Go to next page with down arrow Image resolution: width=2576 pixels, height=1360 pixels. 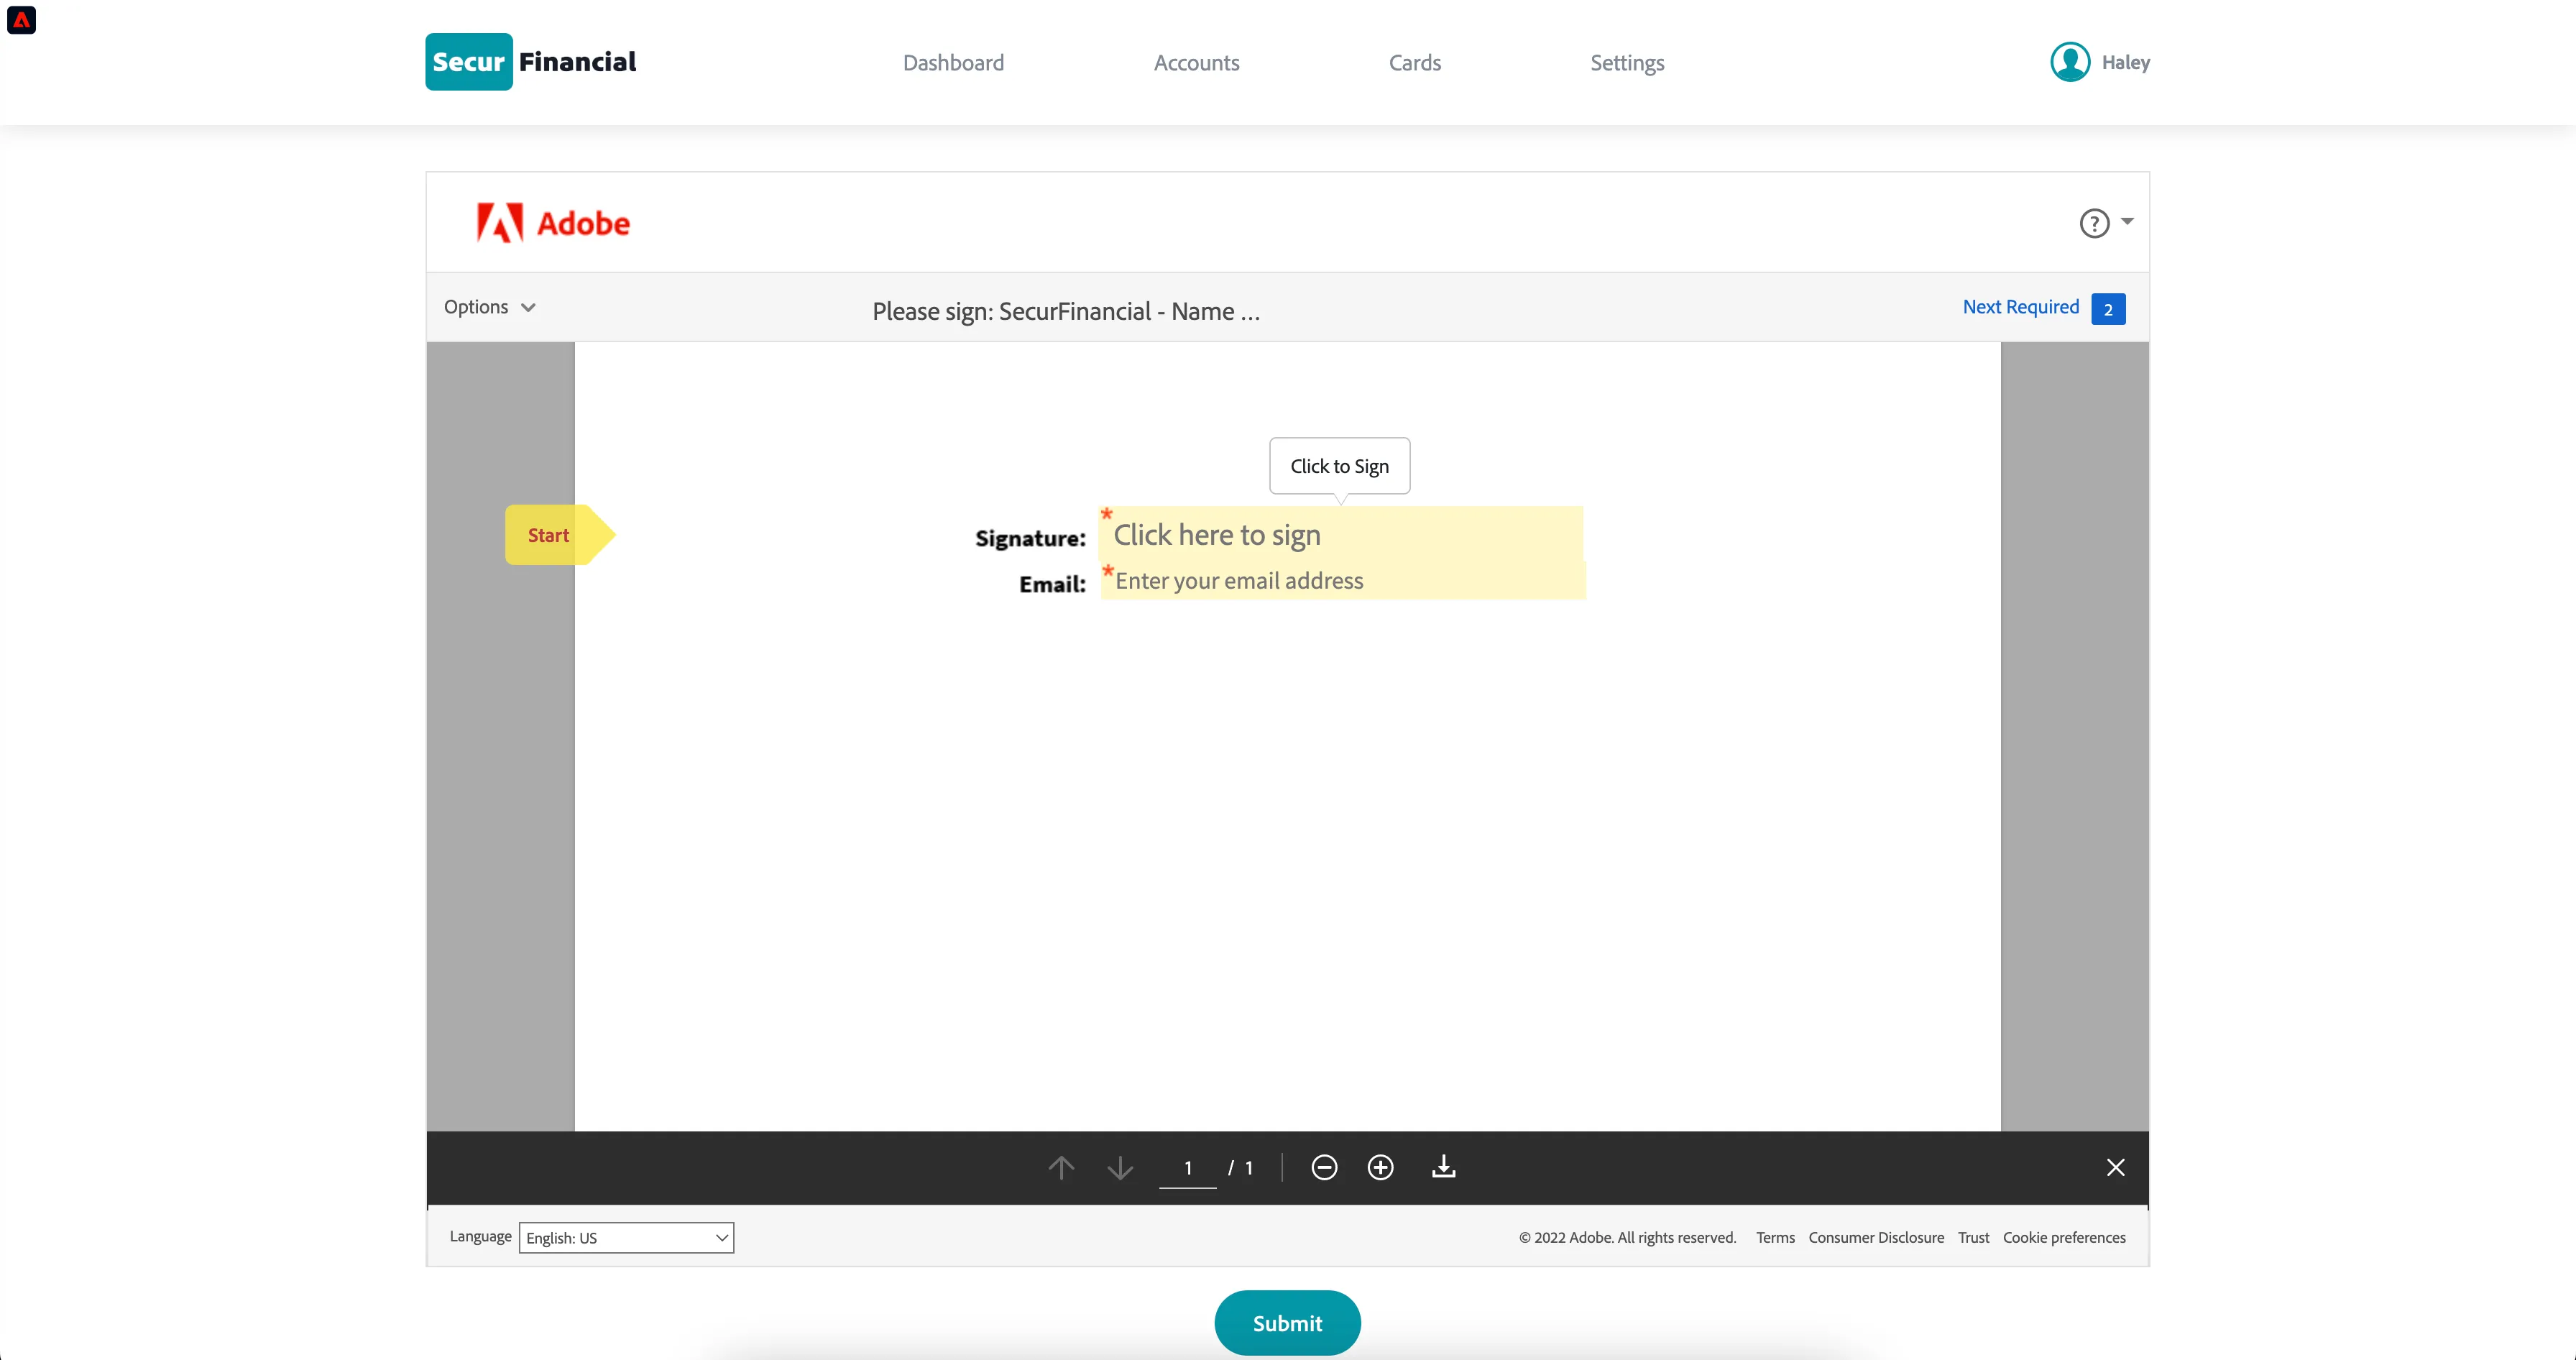(1120, 1167)
